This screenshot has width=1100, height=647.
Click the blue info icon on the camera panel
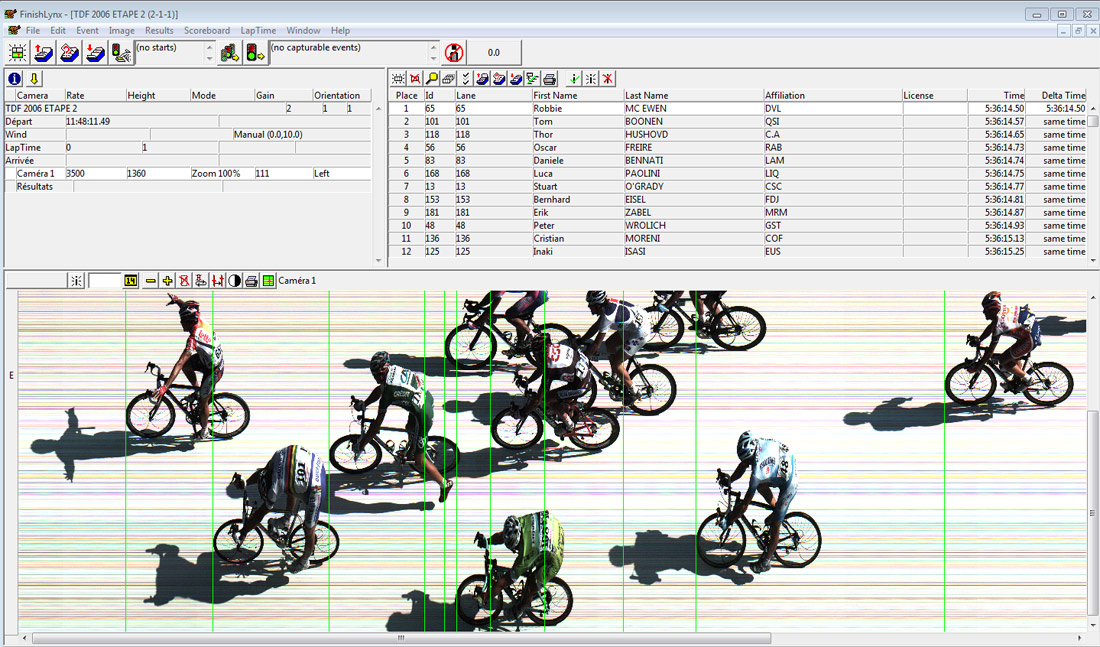[x=14, y=79]
